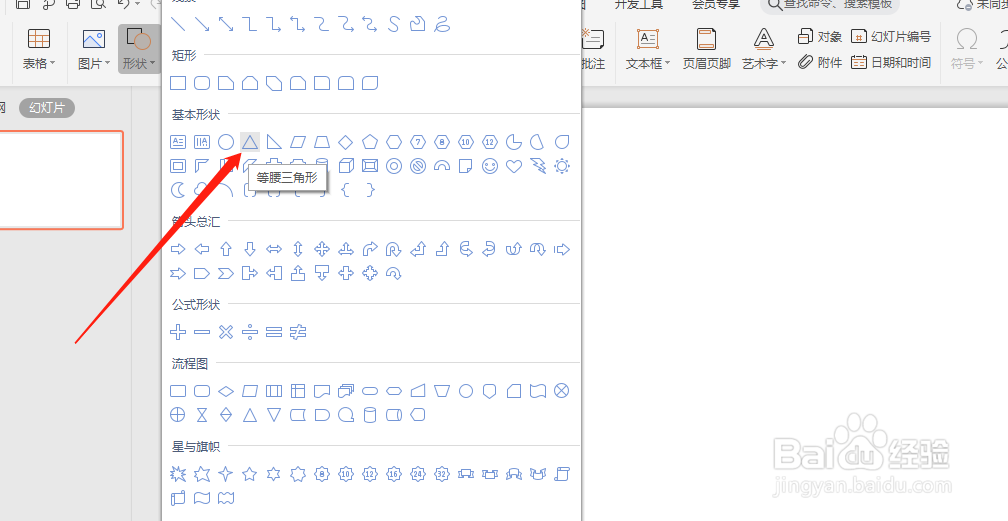Select the vertical scroll shape
The width and height of the screenshot is (1008, 521).
tap(562, 474)
